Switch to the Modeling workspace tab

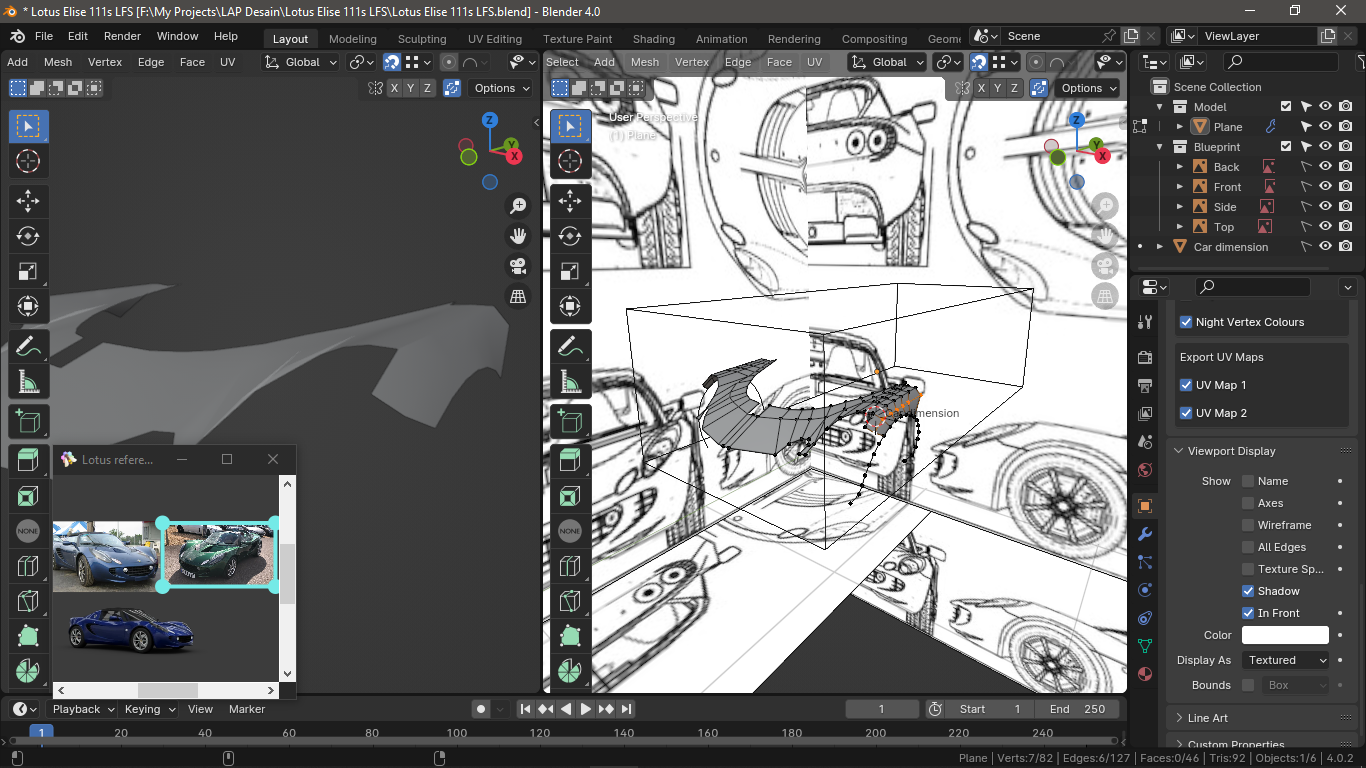tap(353, 39)
